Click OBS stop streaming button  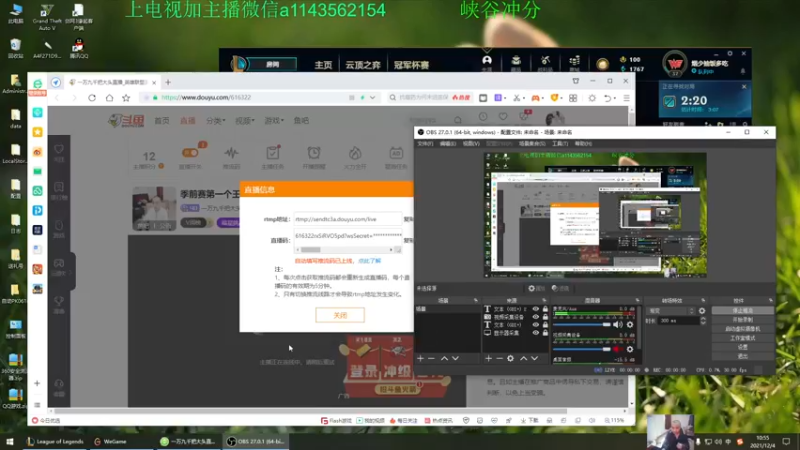[742, 310]
